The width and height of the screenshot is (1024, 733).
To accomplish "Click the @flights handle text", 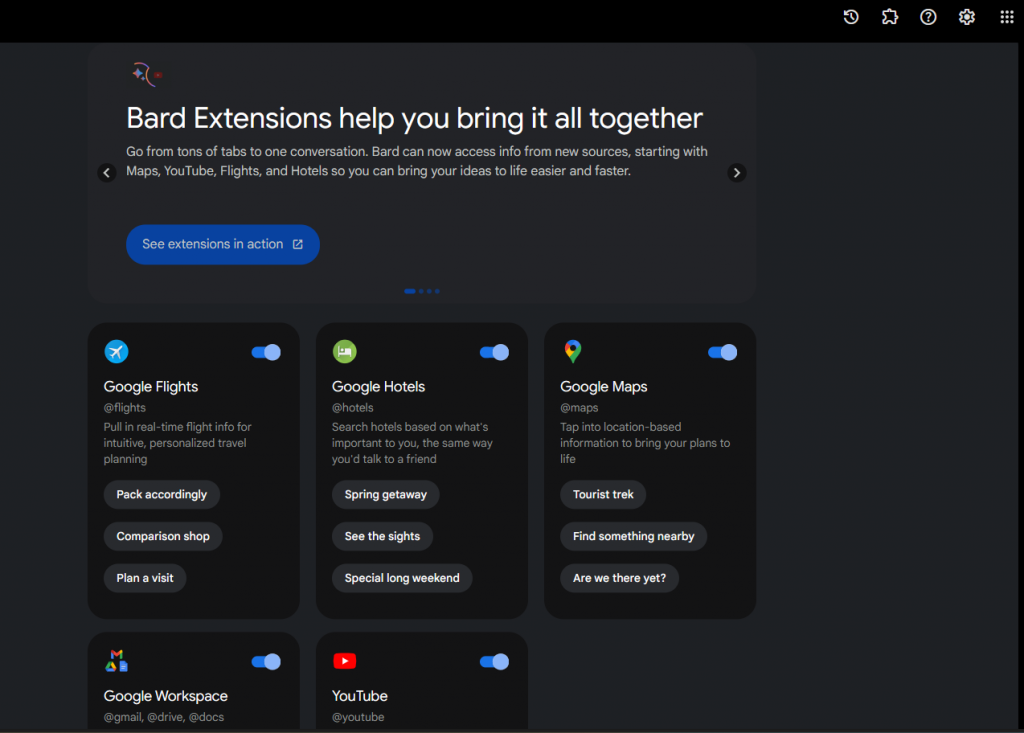I will (125, 408).
